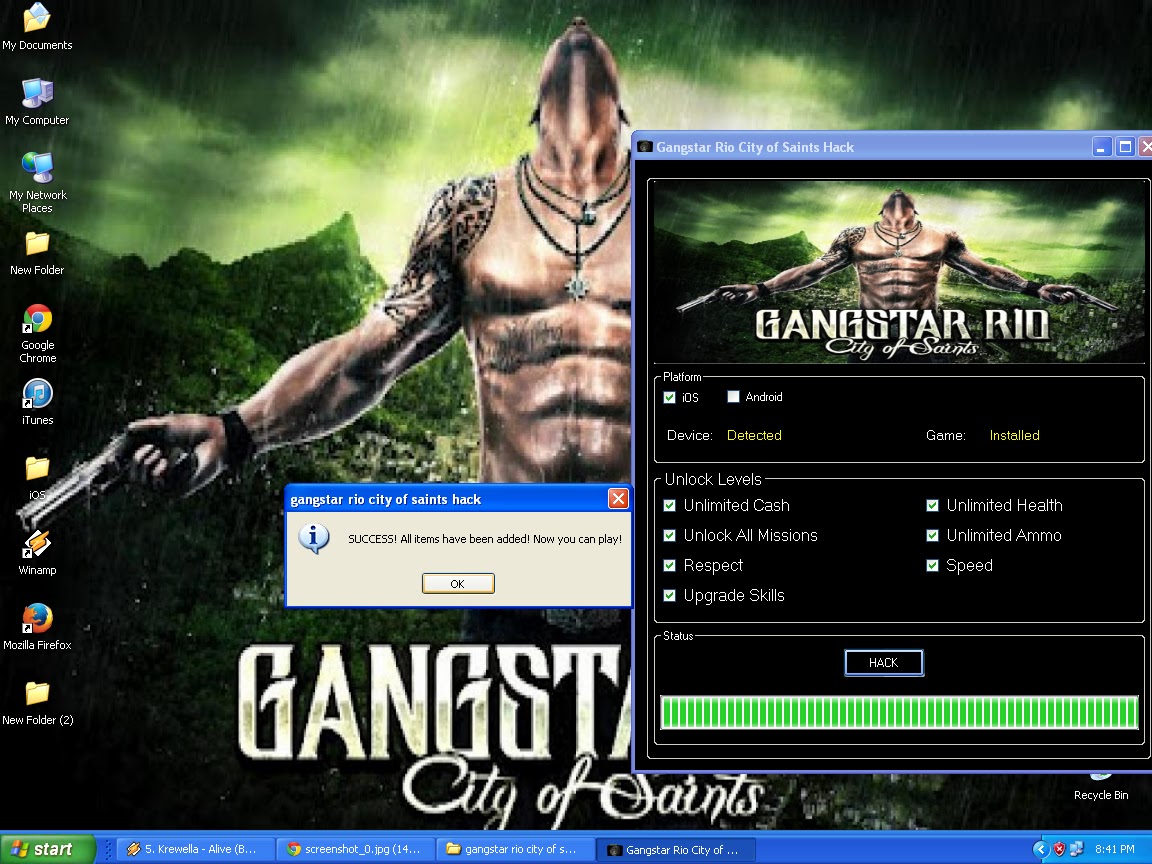
Task: Toggle the Unlock All Missions checkbox
Action: [669, 536]
